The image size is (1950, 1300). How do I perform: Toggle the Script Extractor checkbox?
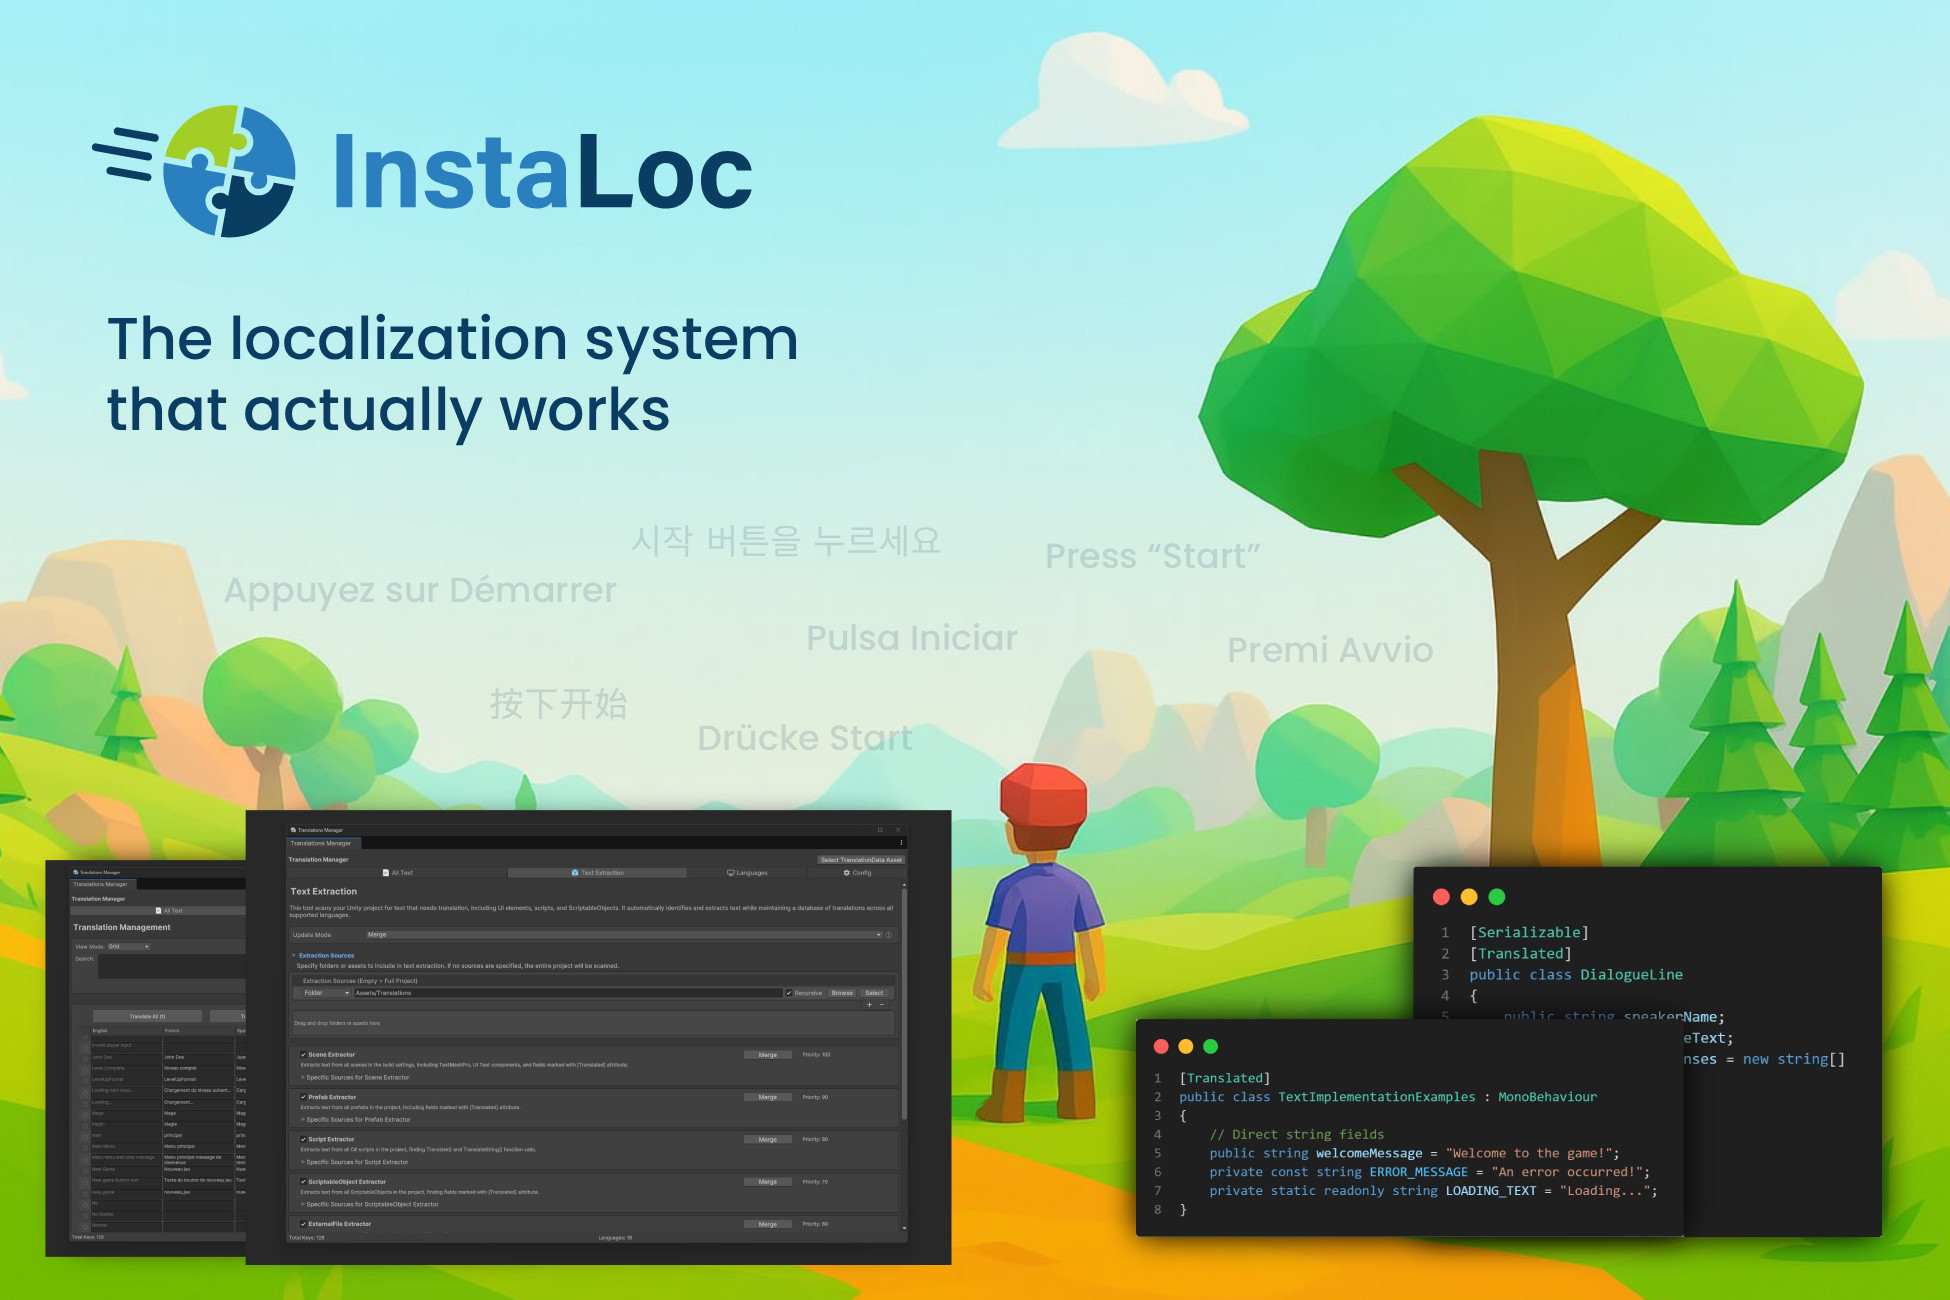pyautogui.click(x=303, y=1139)
